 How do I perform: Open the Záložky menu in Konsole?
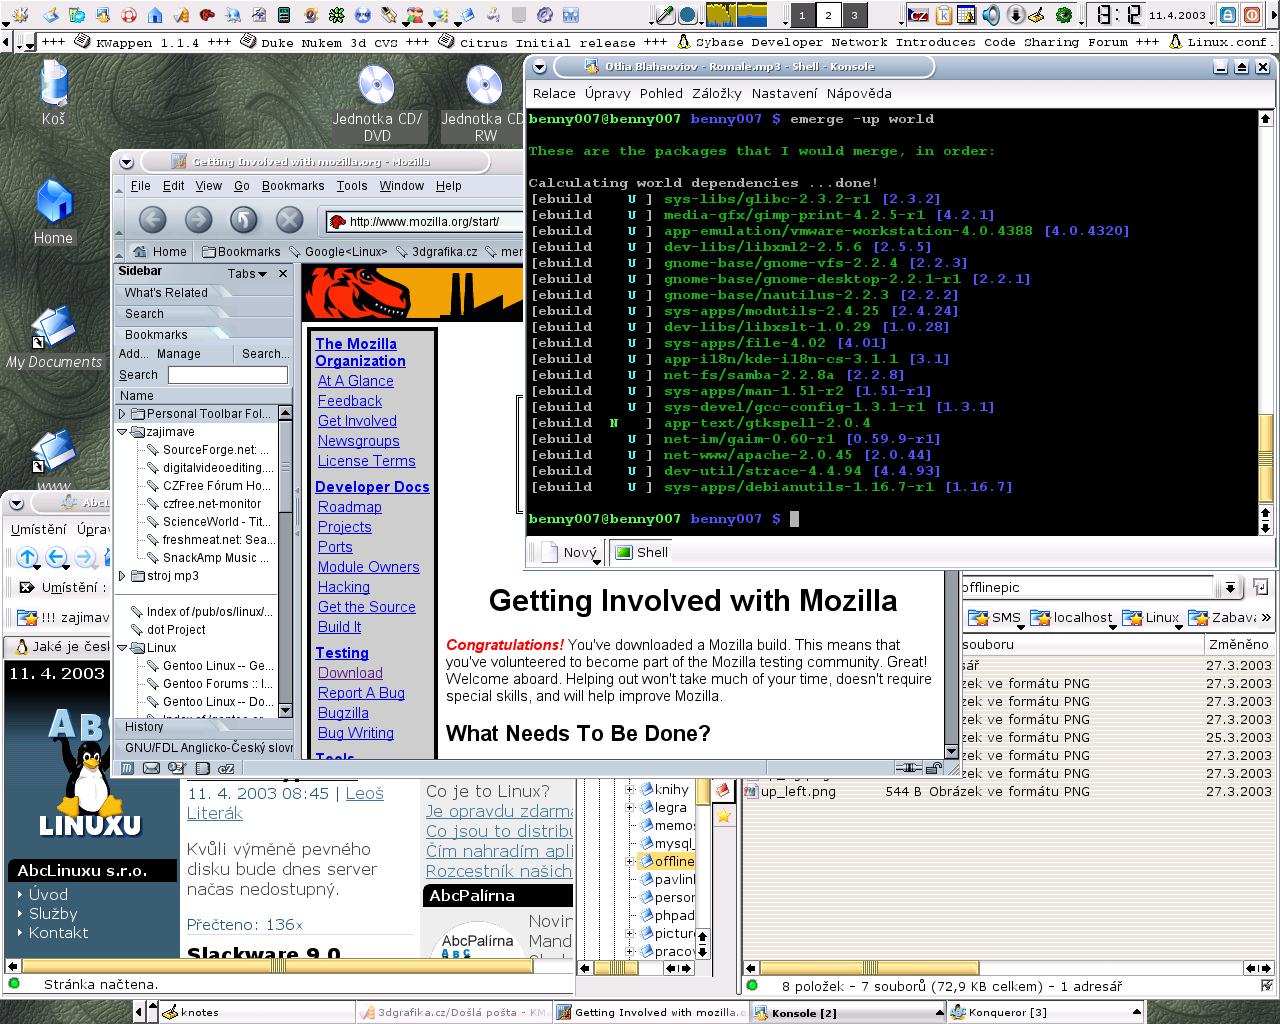[x=716, y=93]
